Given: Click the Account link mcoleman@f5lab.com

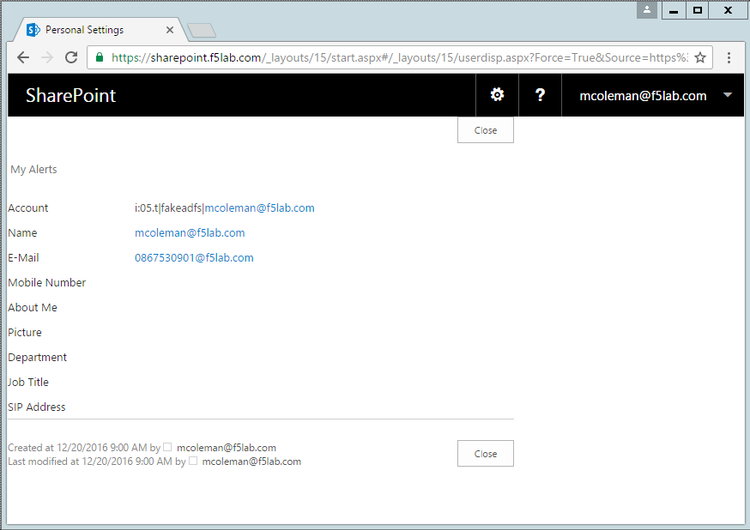Looking at the screenshot, I should click(x=259, y=208).
